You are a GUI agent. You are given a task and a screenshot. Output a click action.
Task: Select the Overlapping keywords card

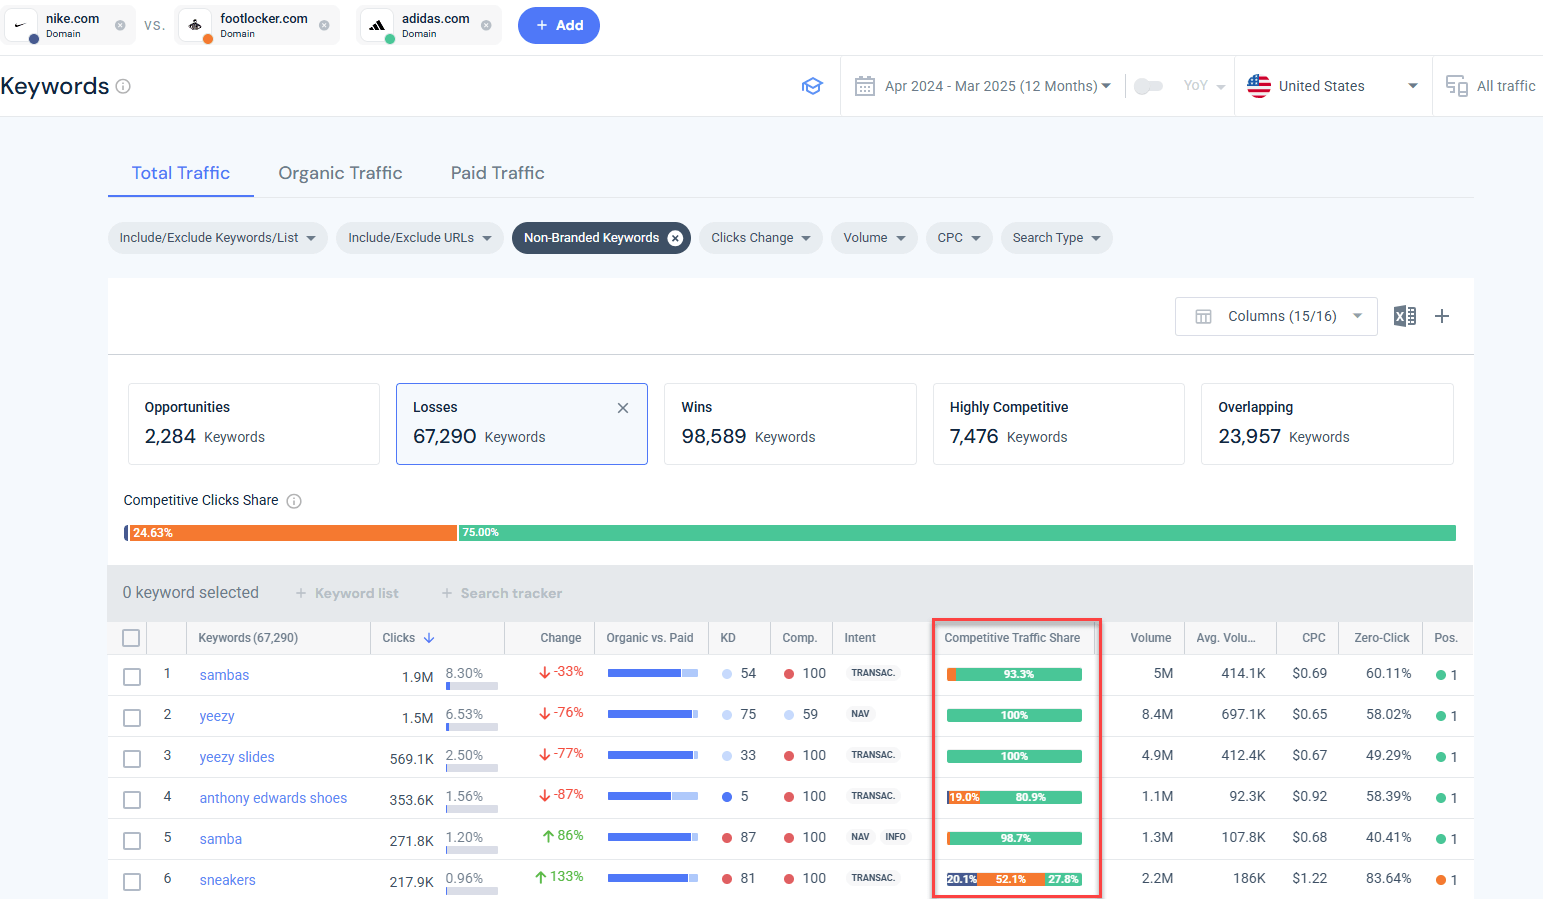[1327, 424]
